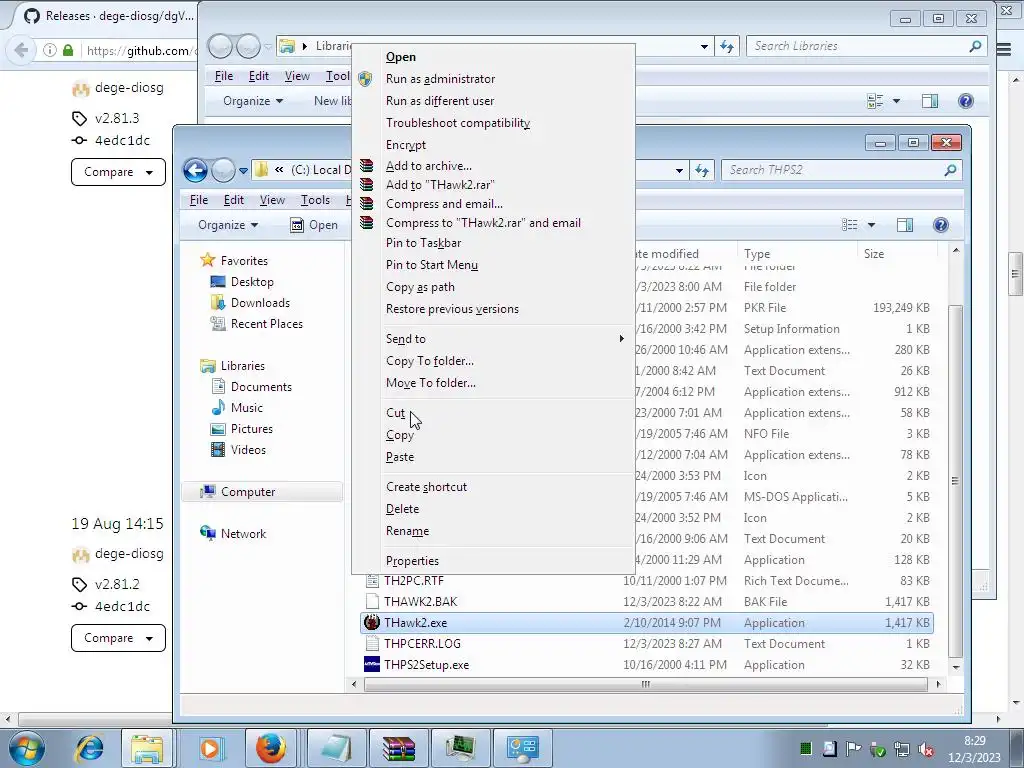
Task: Select THAWK2.BAK file
Action: tap(420, 601)
